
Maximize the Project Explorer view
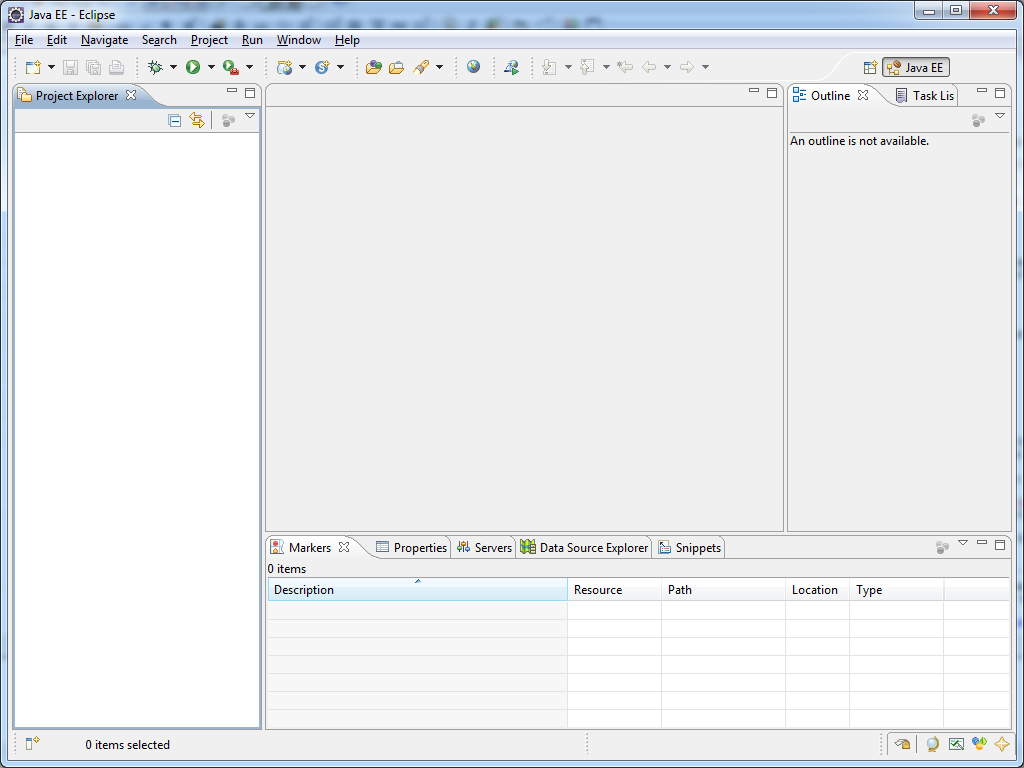tap(250, 93)
